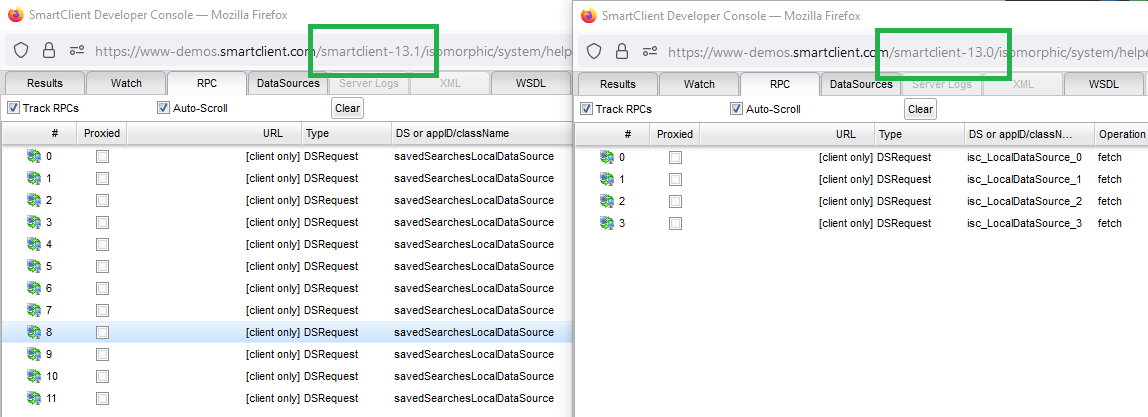Click the RPC icon of row 10 in left window
This screenshot has height=417, width=1148.
[x=34, y=376]
